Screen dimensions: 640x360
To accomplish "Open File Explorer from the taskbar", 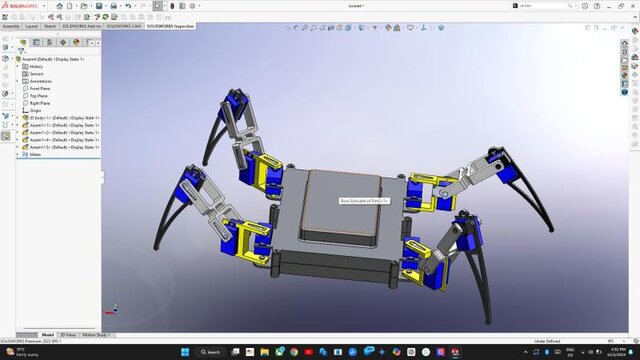I will (264, 352).
